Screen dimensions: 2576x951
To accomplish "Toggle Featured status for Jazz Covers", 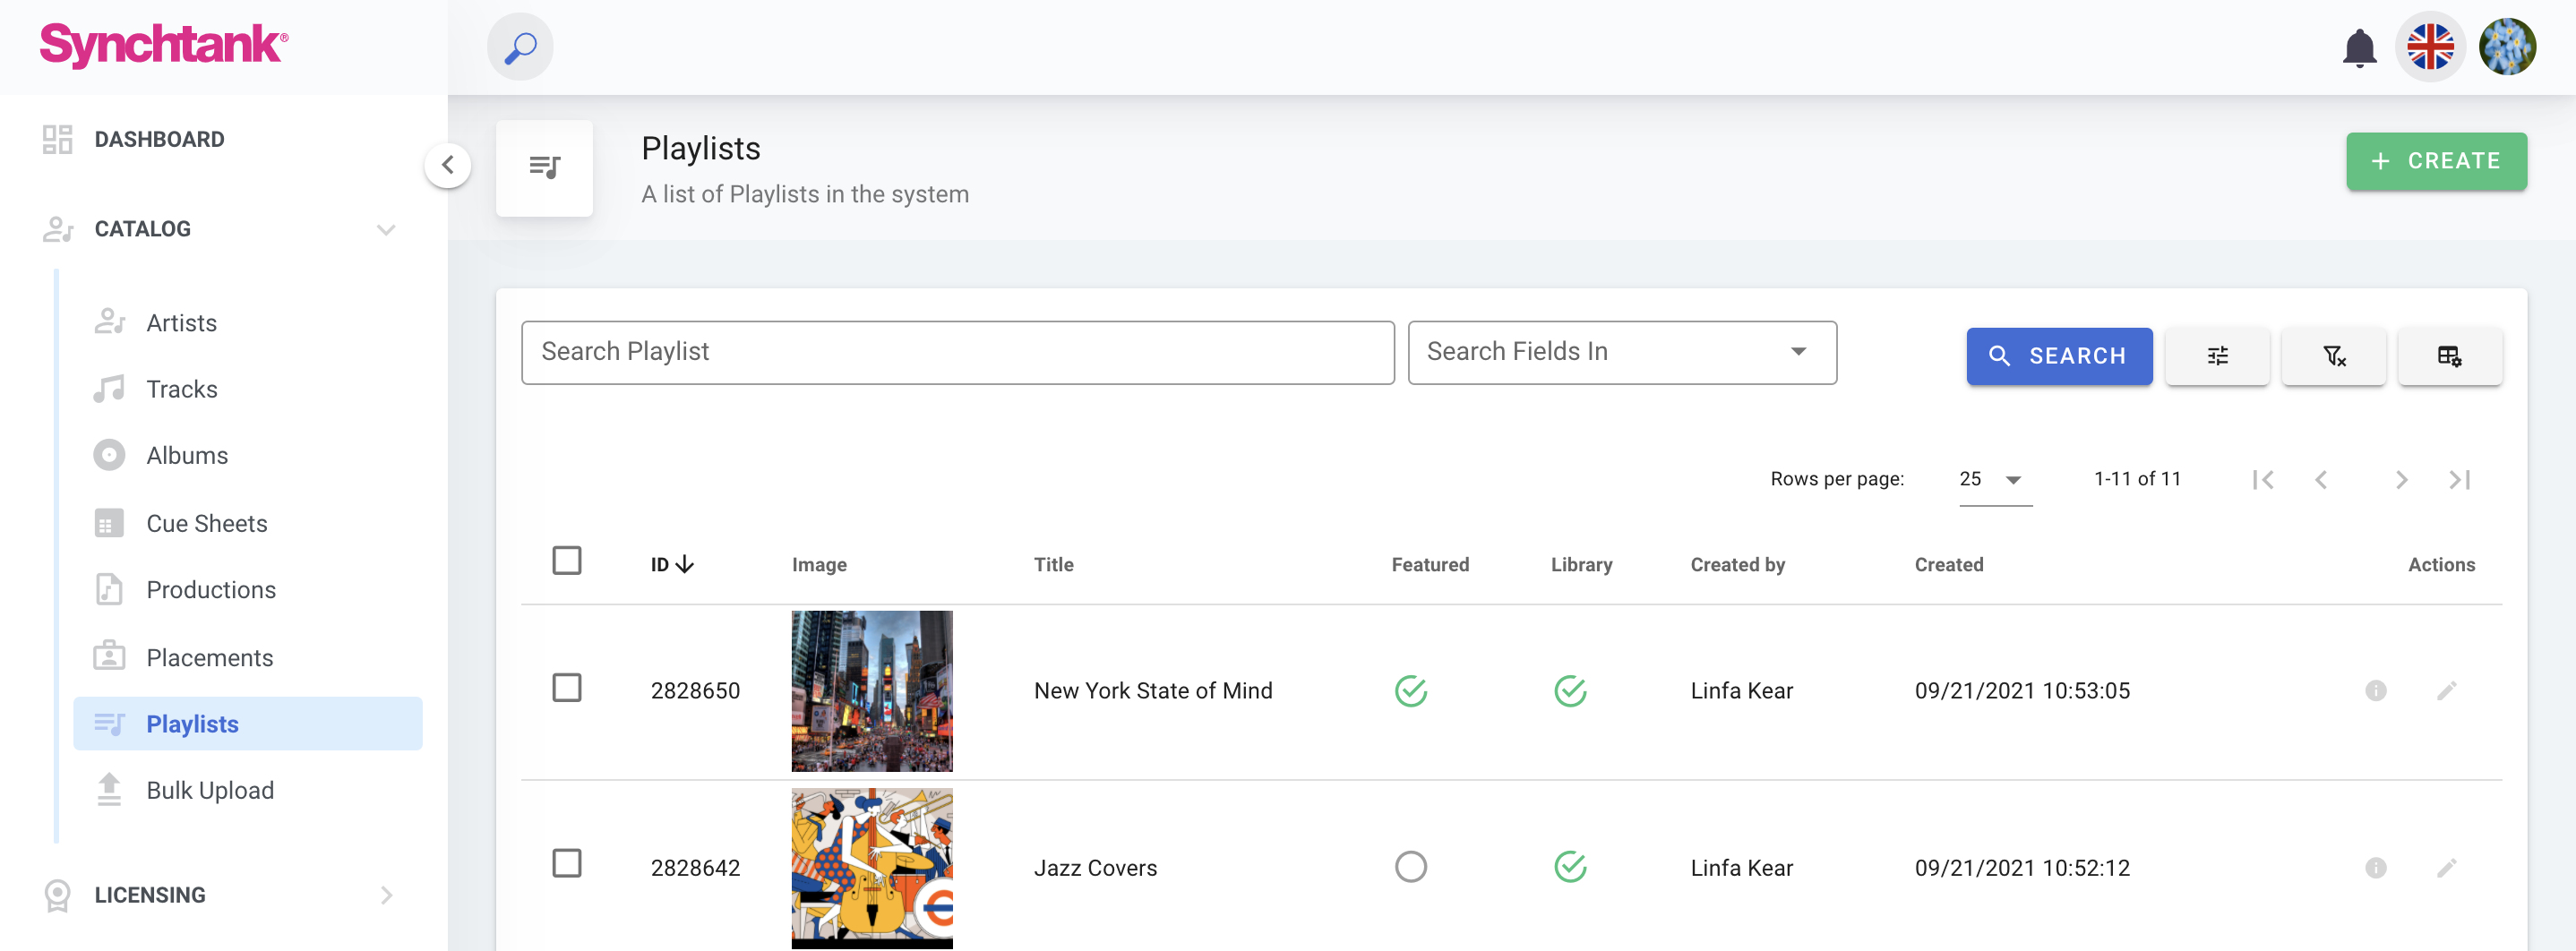I will tap(1410, 867).
